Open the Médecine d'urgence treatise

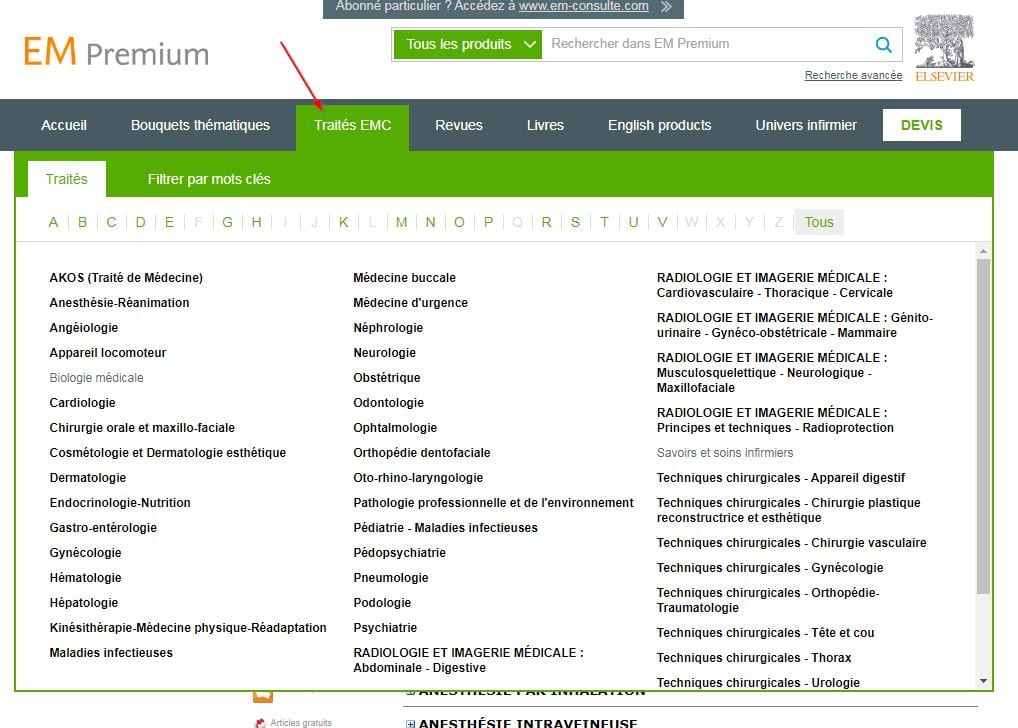tap(410, 303)
